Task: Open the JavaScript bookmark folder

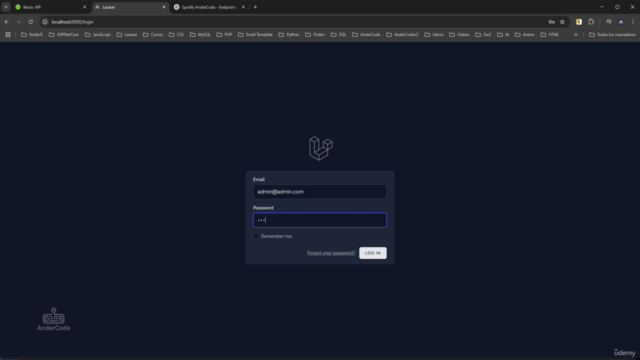Action: (x=98, y=35)
